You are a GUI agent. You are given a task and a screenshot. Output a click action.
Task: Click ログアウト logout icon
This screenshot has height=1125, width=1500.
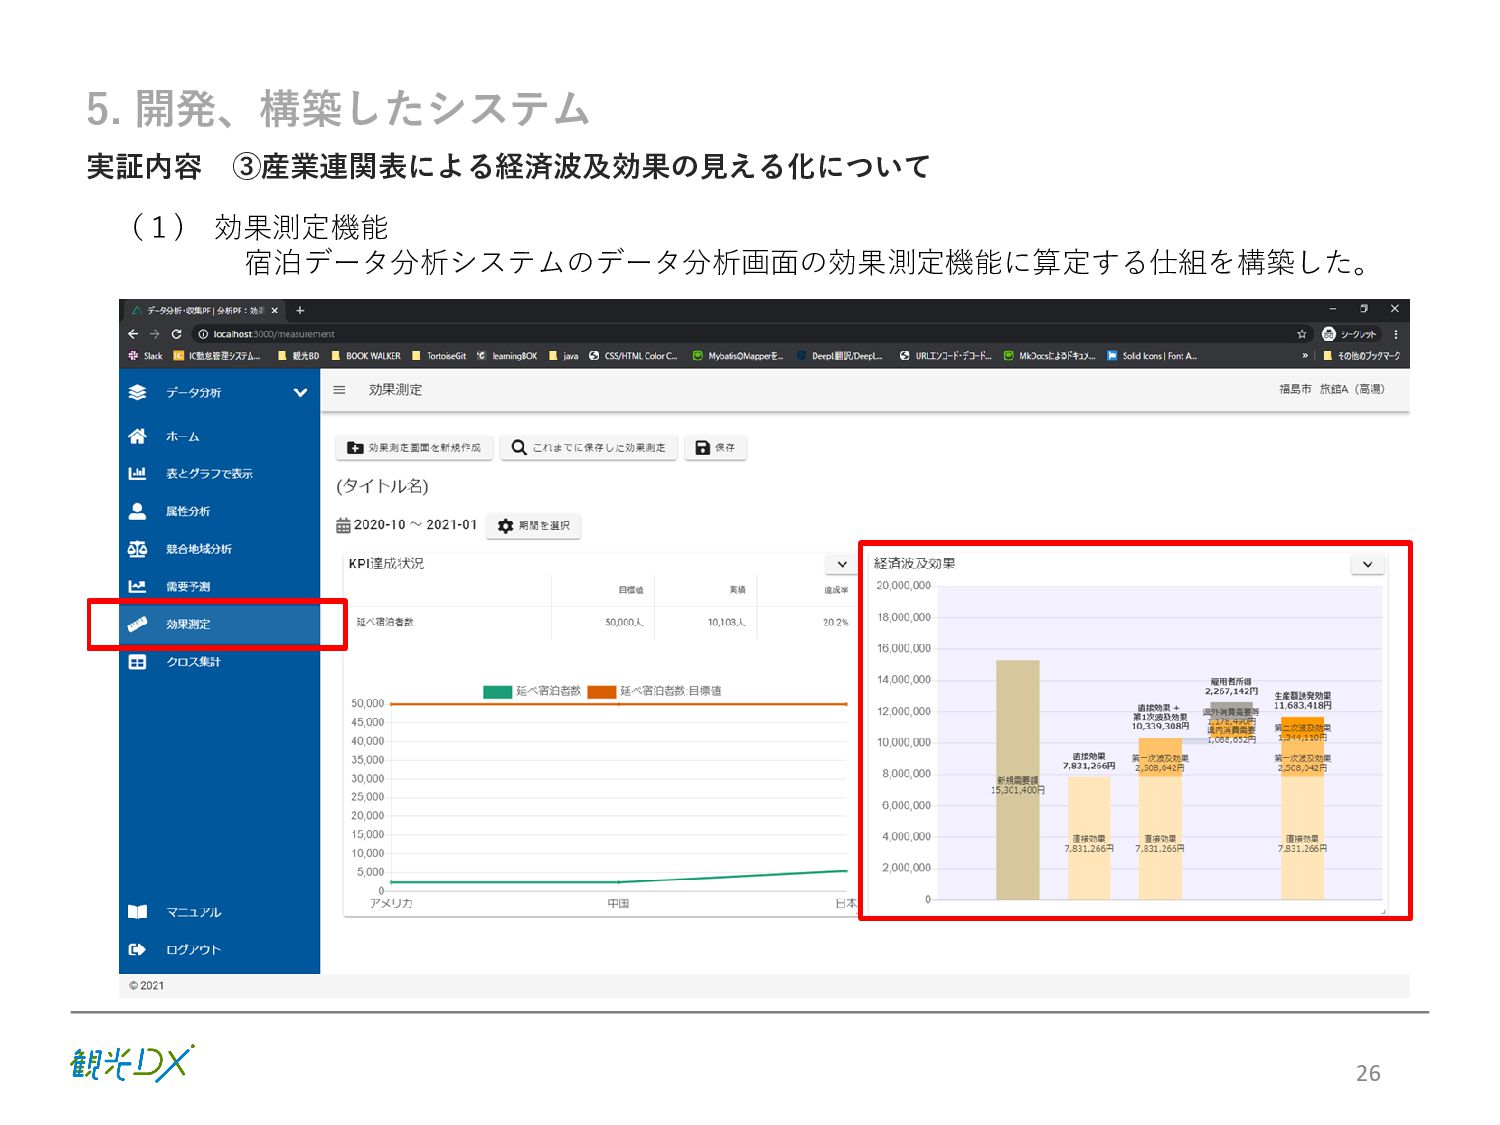pyautogui.click(x=138, y=950)
